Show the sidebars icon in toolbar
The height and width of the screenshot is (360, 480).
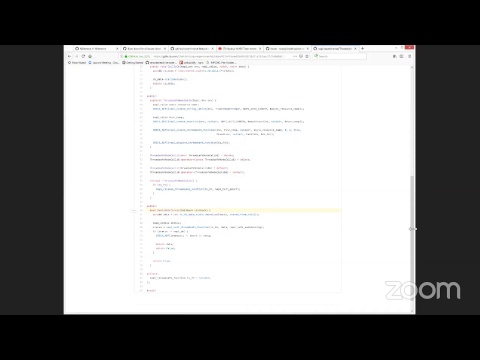coord(402,56)
